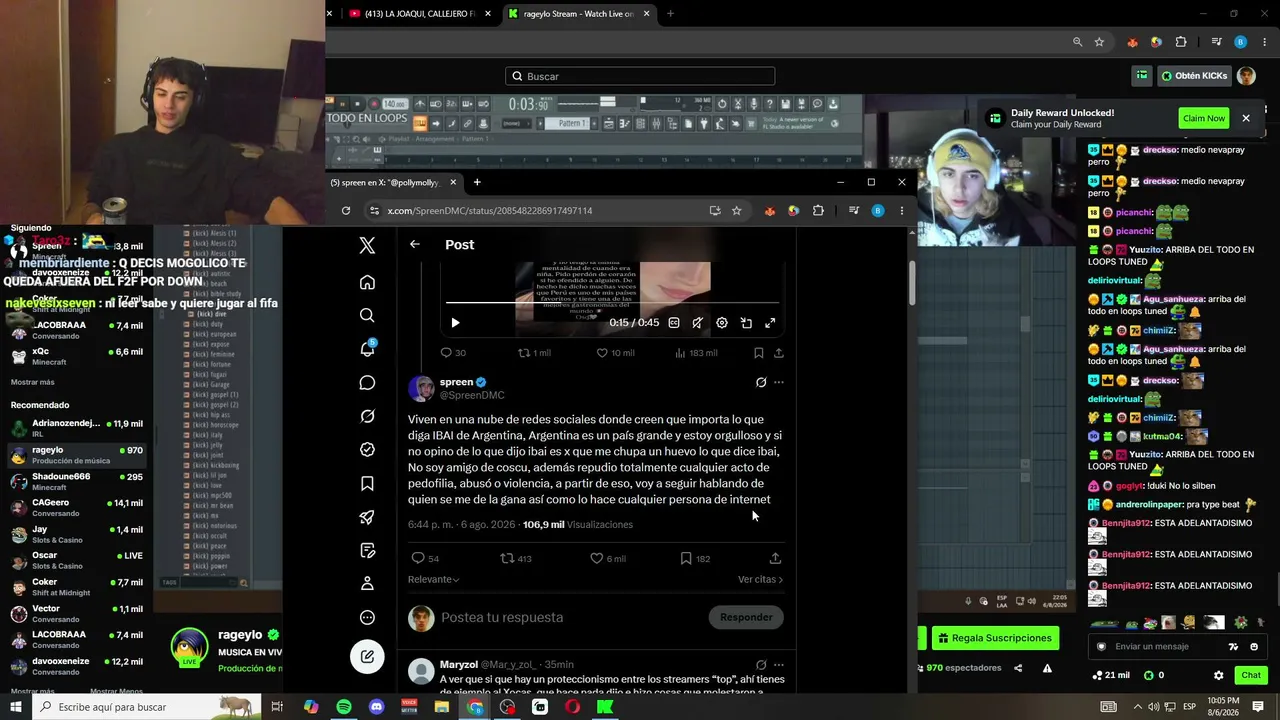Open X verified badge sidebar icon
Viewport: 1280px width, 720px height.
(x=367, y=450)
